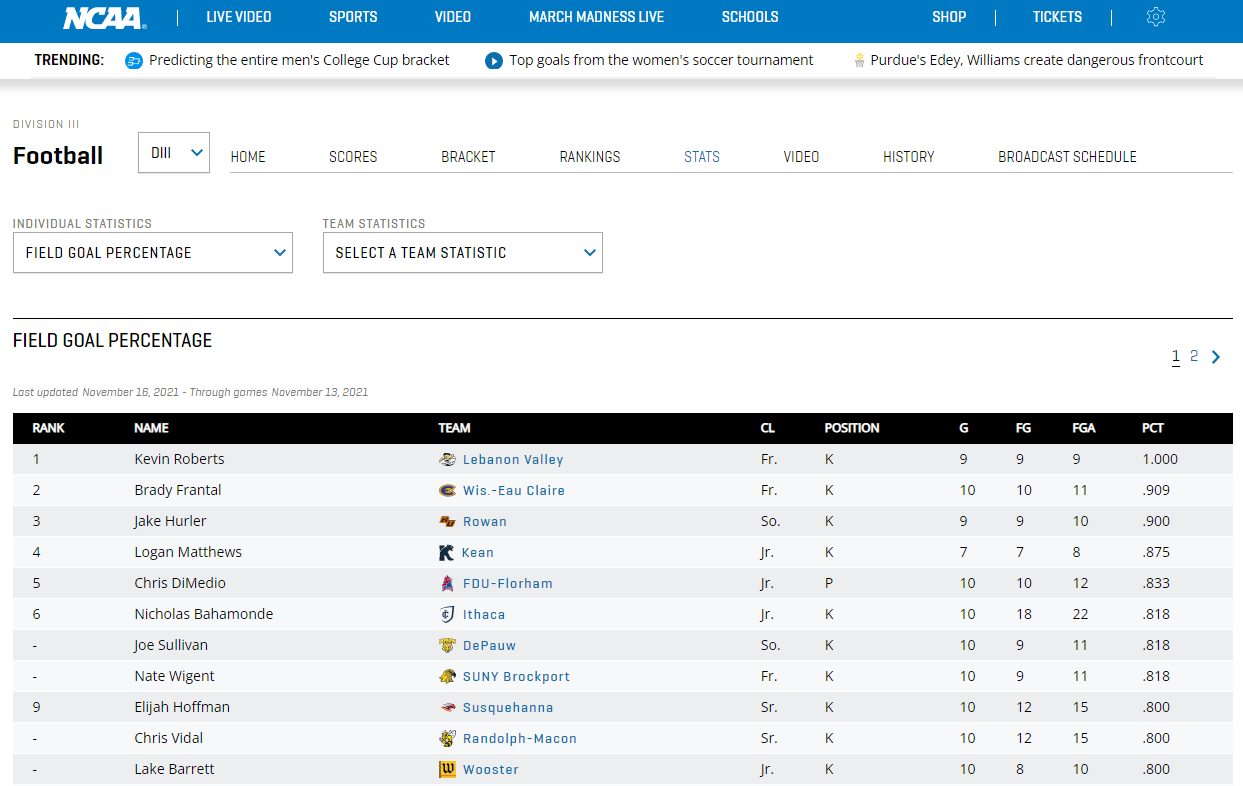
Task: Click the Ithaca team logo
Action: point(447,615)
